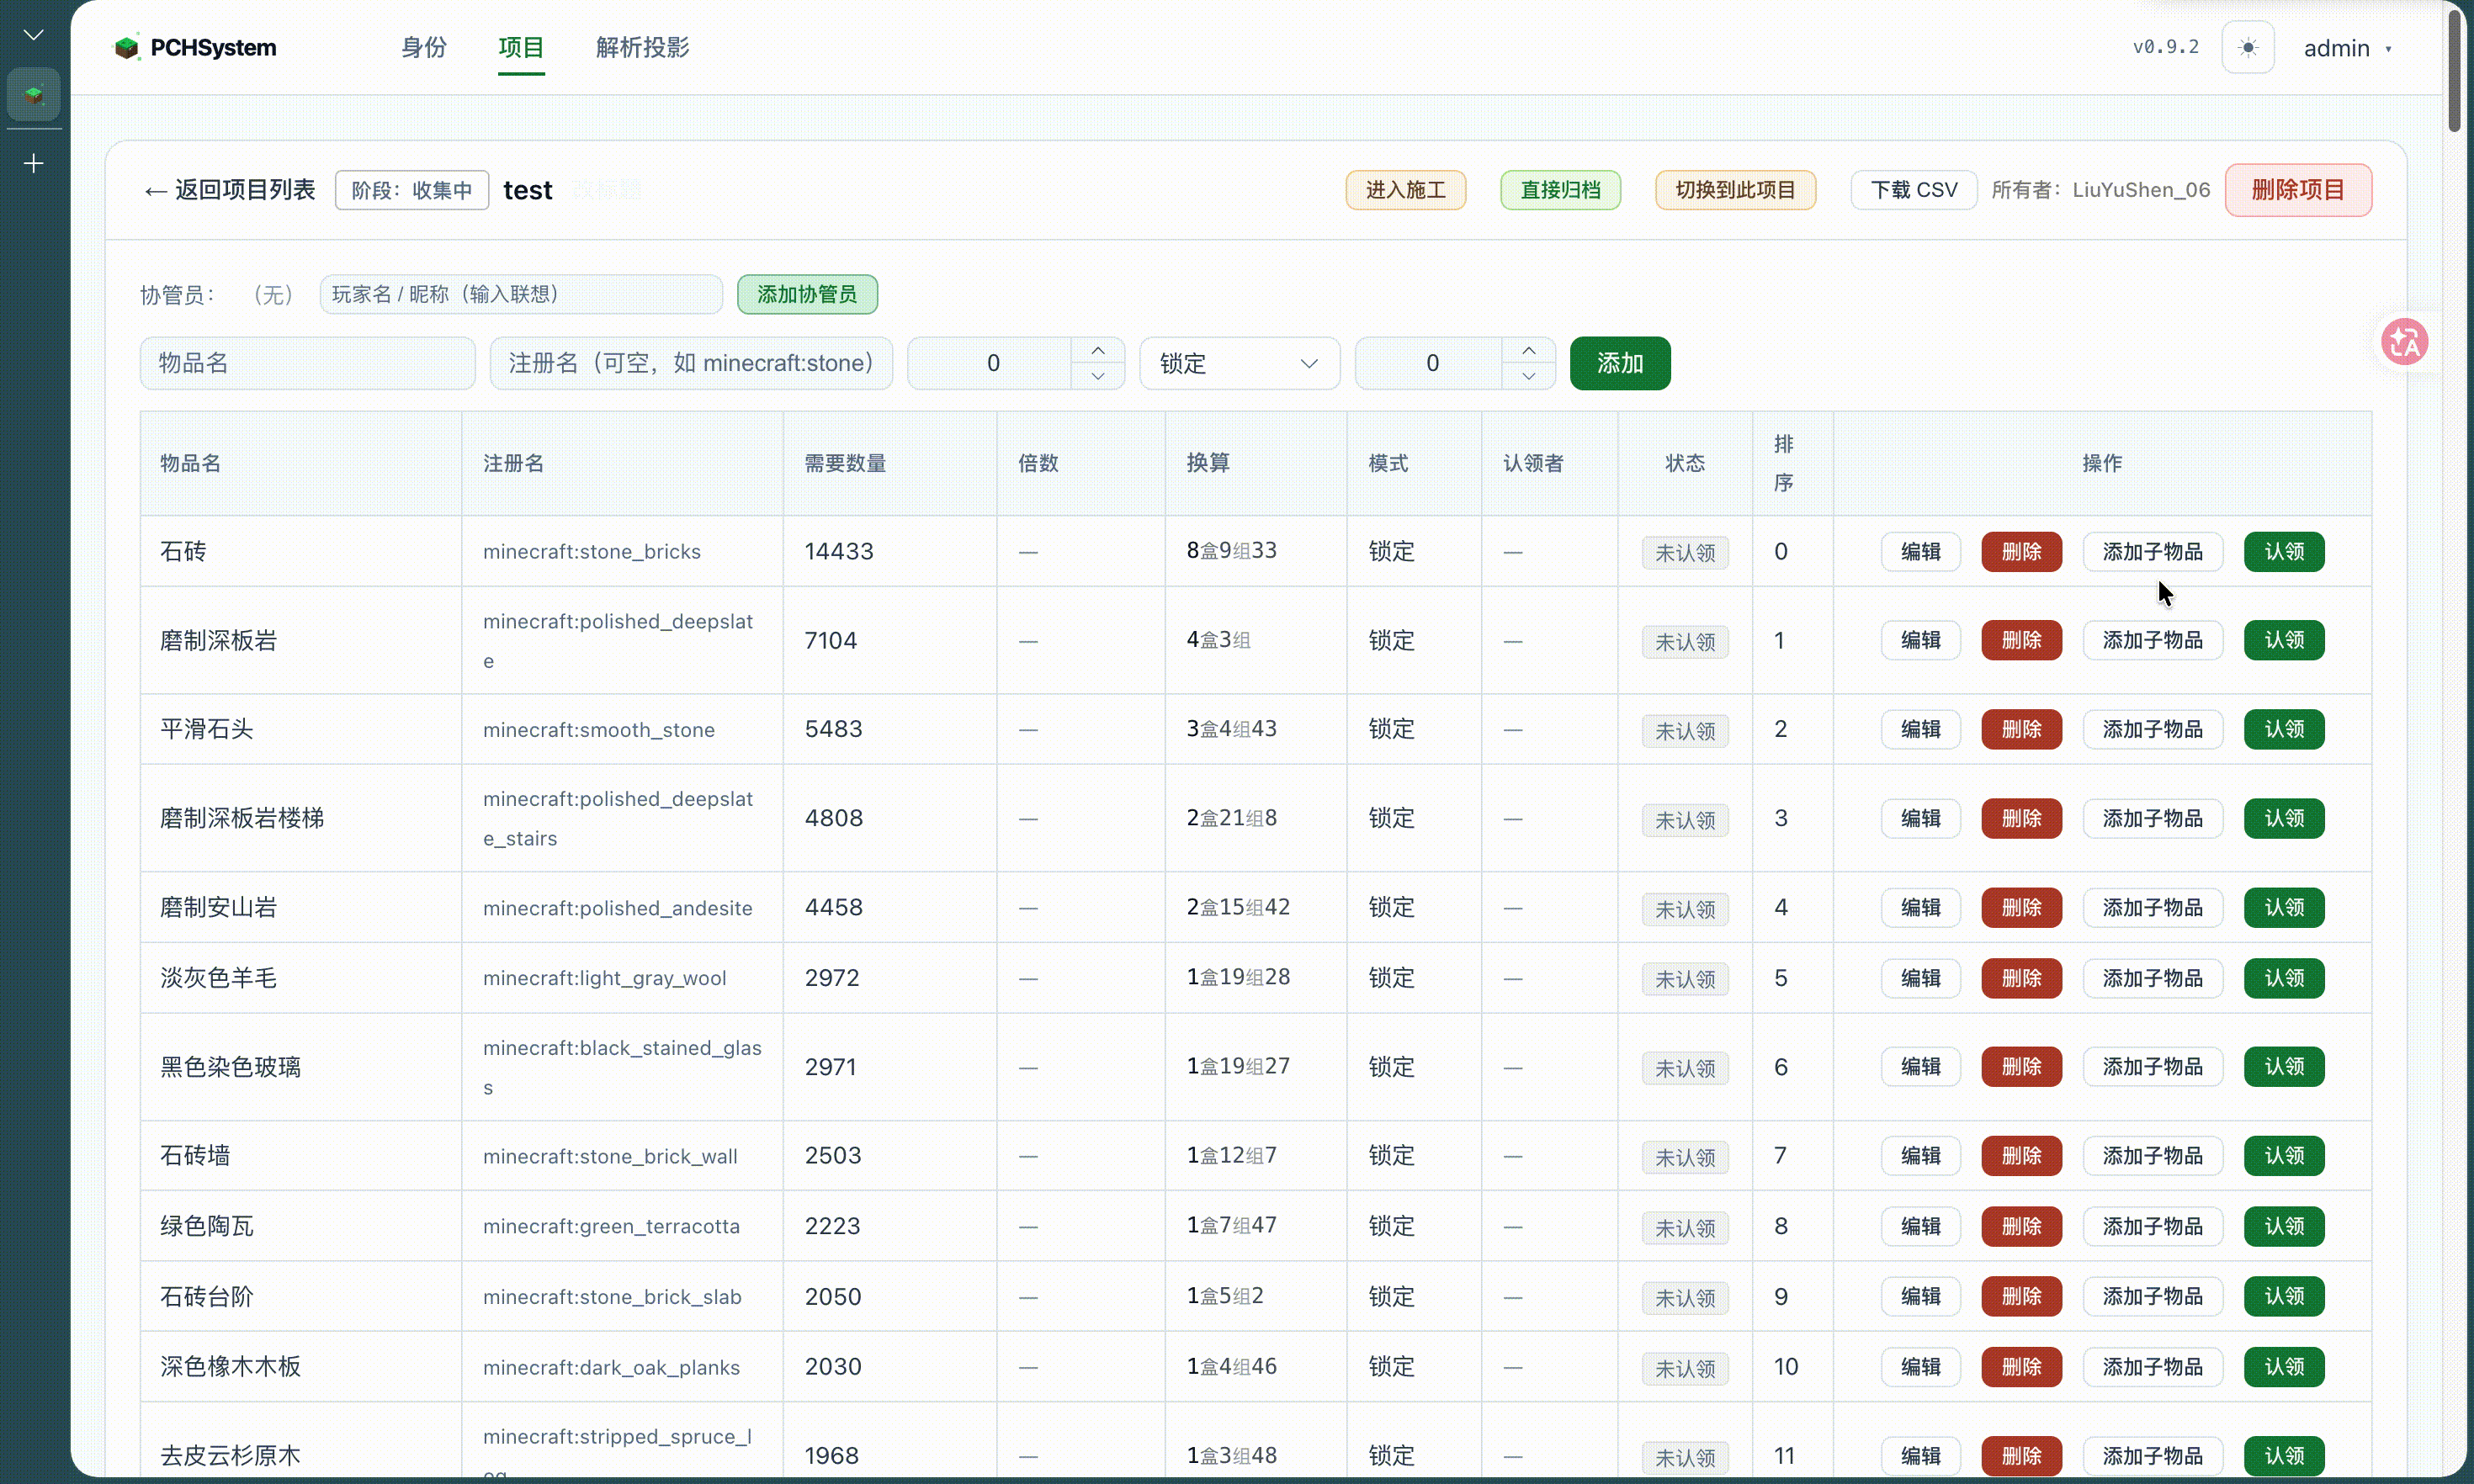The height and width of the screenshot is (1484, 2474).
Task: Delete the 平滑石头 row
Action: tap(2021, 729)
